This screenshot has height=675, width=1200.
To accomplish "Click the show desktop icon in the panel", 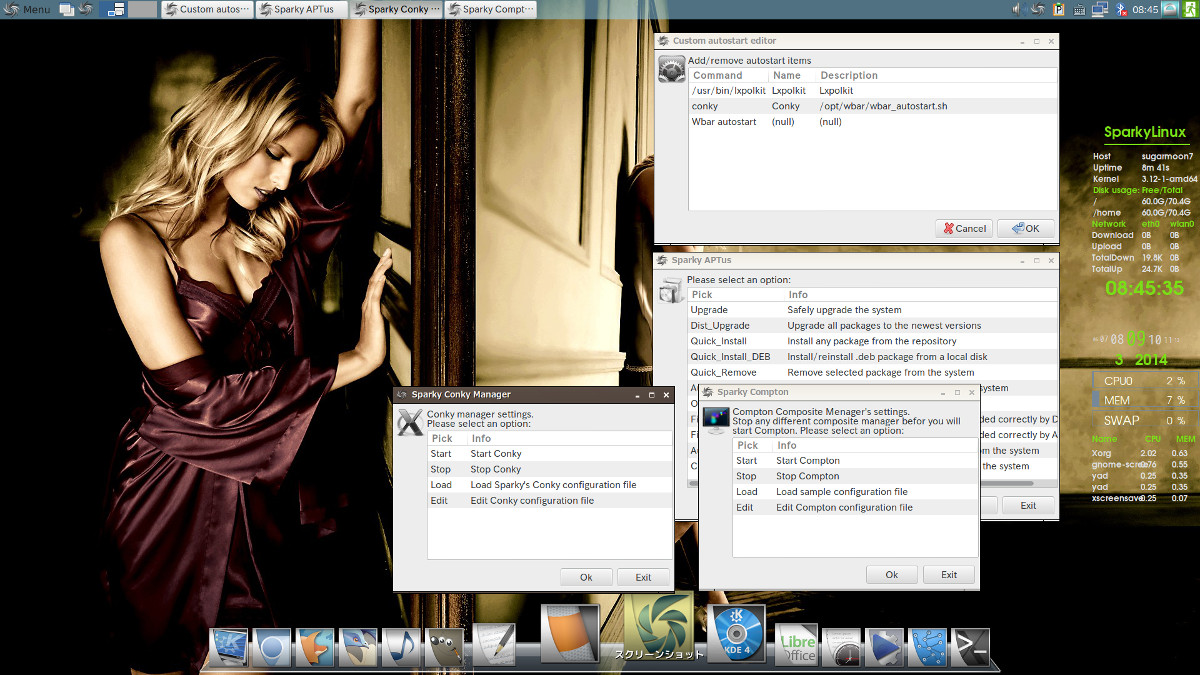I will coord(67,9).
